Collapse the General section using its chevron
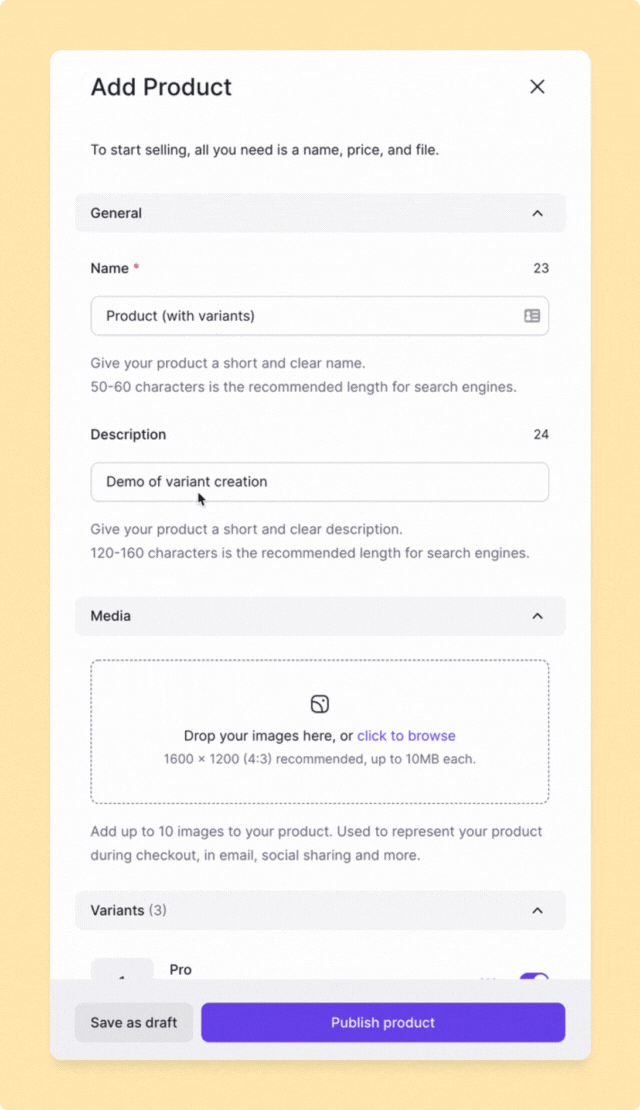The width and height of the screenshot is (640, 1110). point(537,213)
